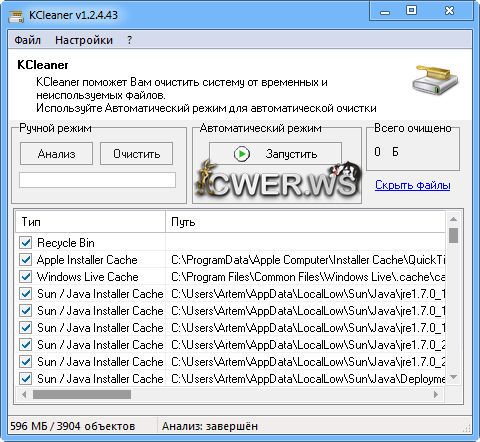Start automatic mode with Запустить
480x442 pixels.
275,153
